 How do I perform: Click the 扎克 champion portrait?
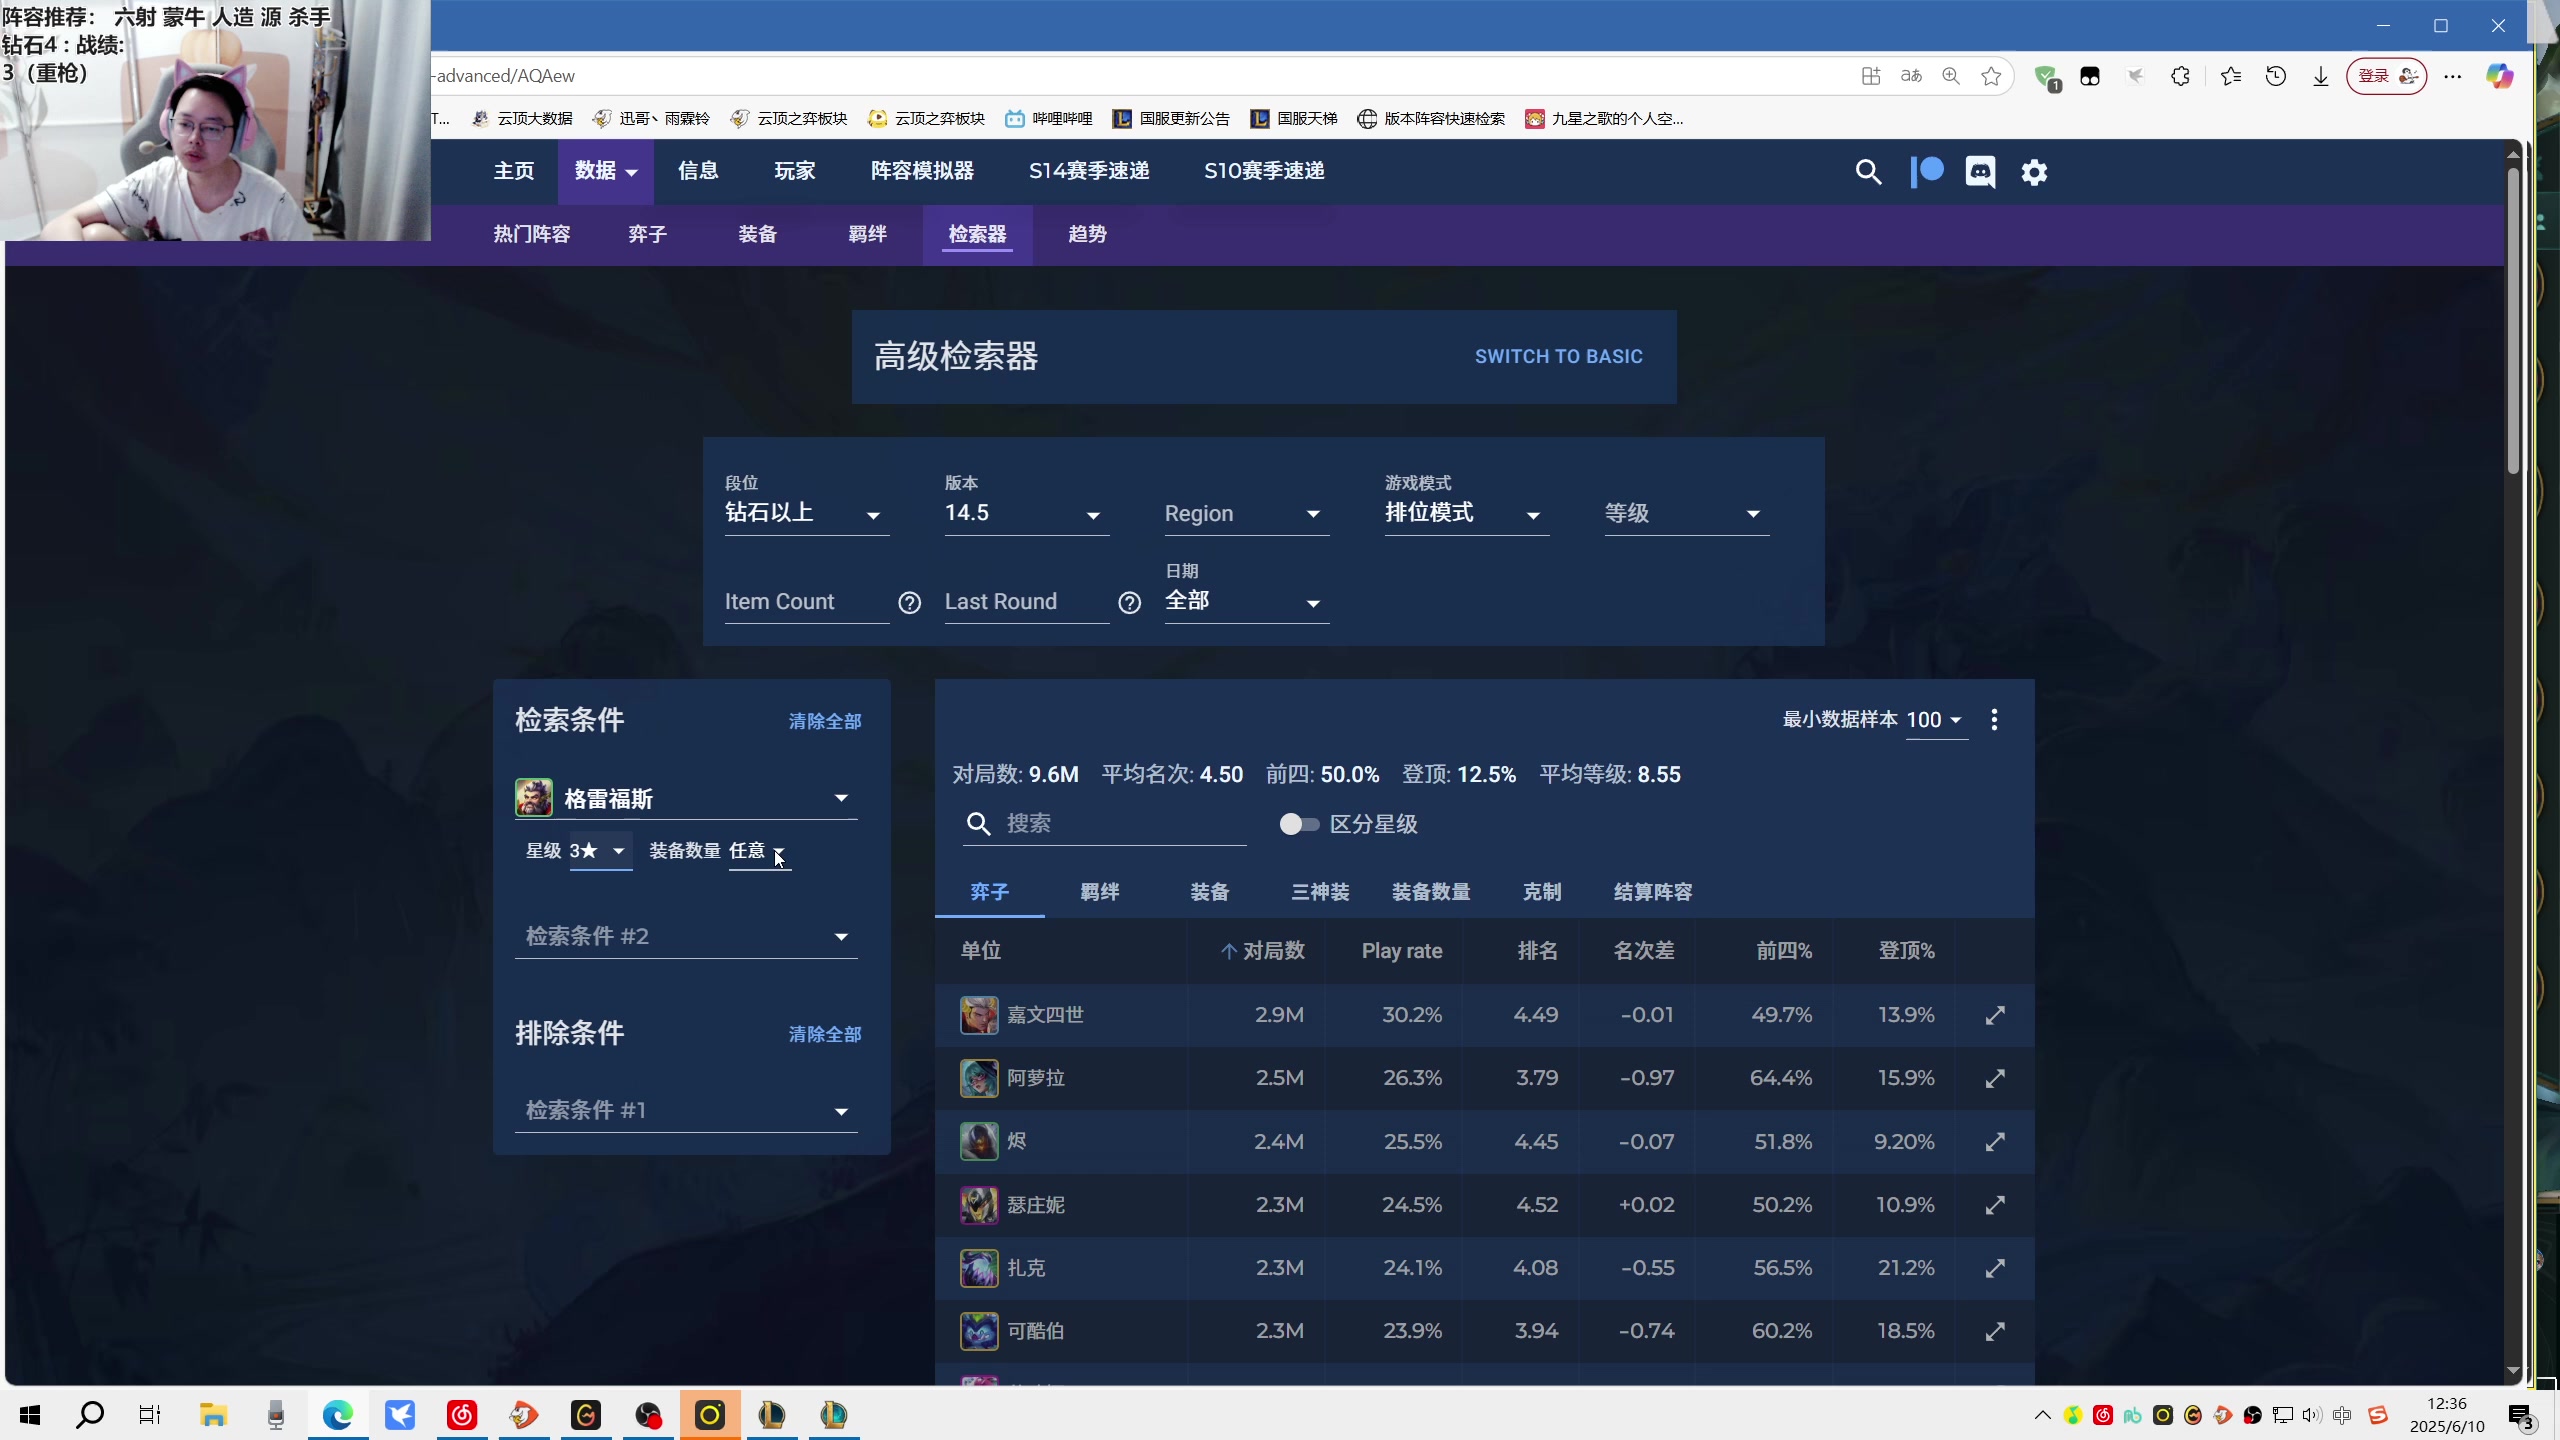(979, 1268)
